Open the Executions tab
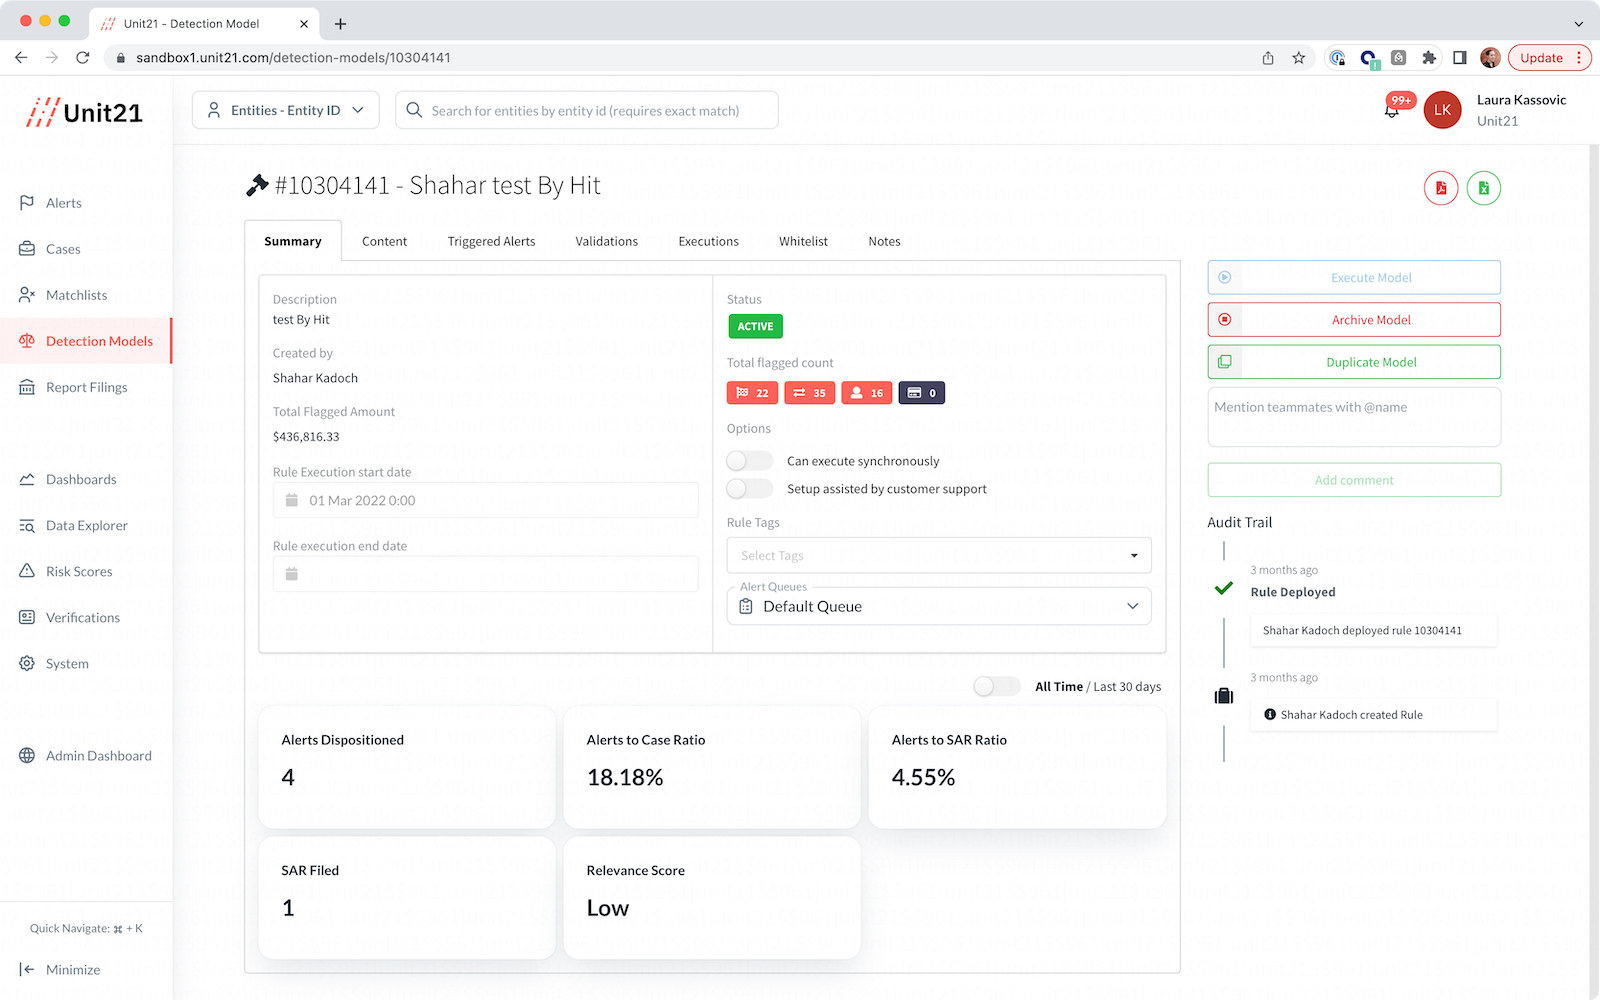Image resolution: width=1600 pixels, height=1000 pixels. pos(709,241)
